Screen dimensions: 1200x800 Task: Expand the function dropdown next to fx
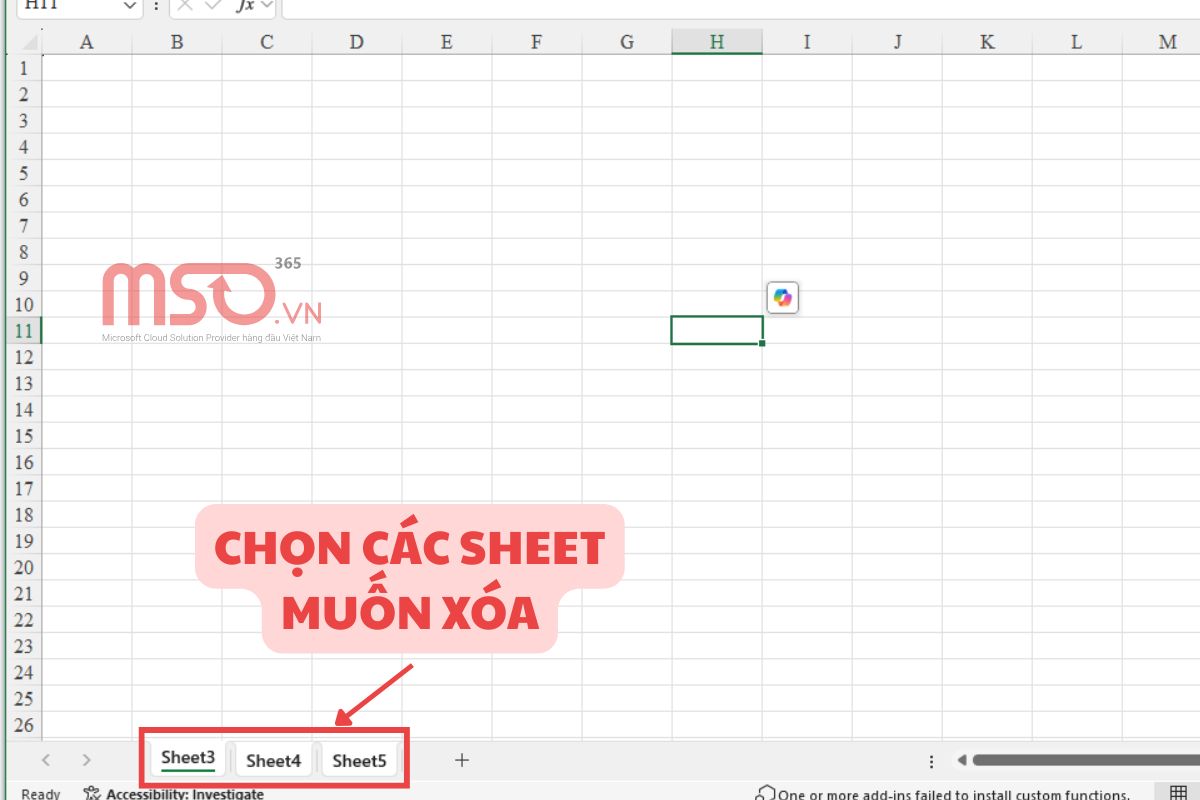point(267,5)
